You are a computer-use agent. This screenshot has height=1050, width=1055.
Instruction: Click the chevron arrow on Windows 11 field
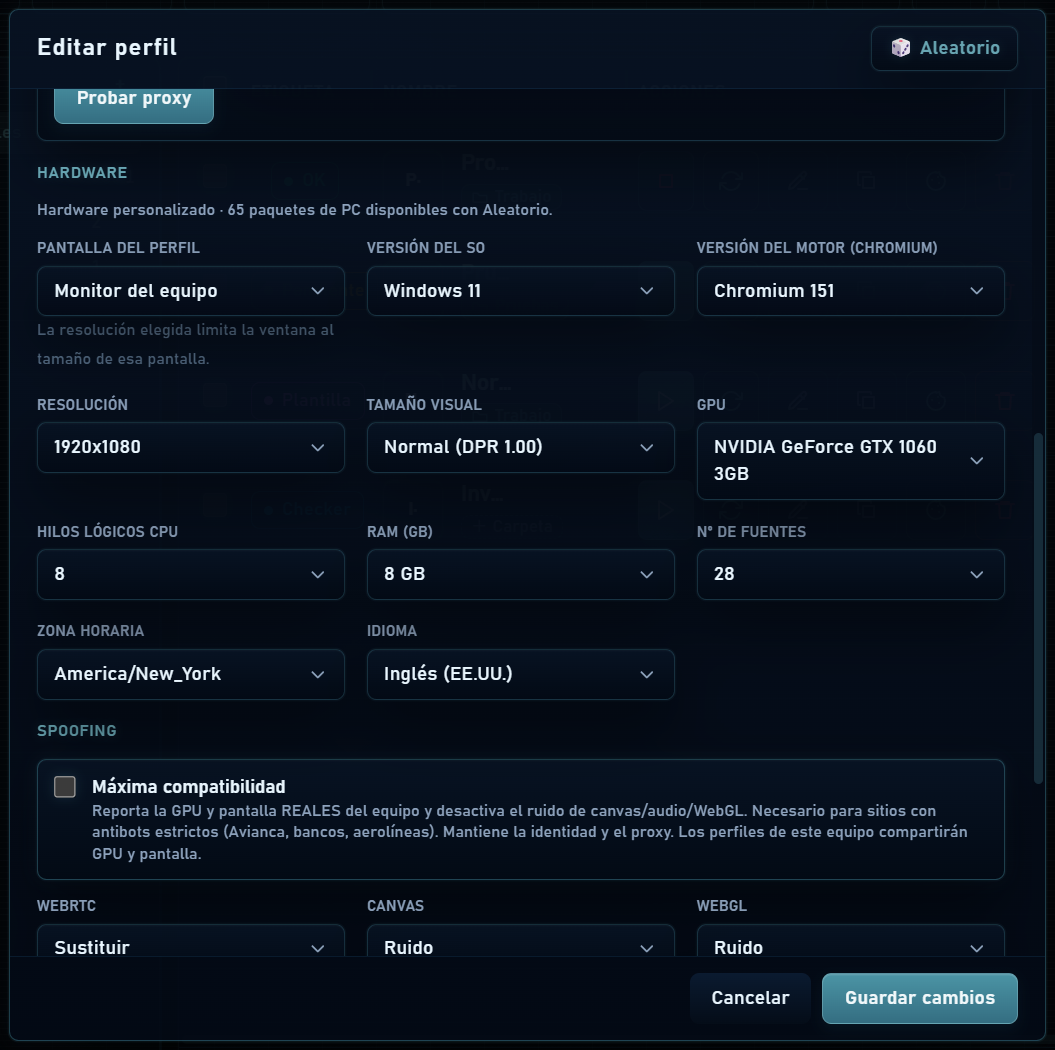click(647, 291)
